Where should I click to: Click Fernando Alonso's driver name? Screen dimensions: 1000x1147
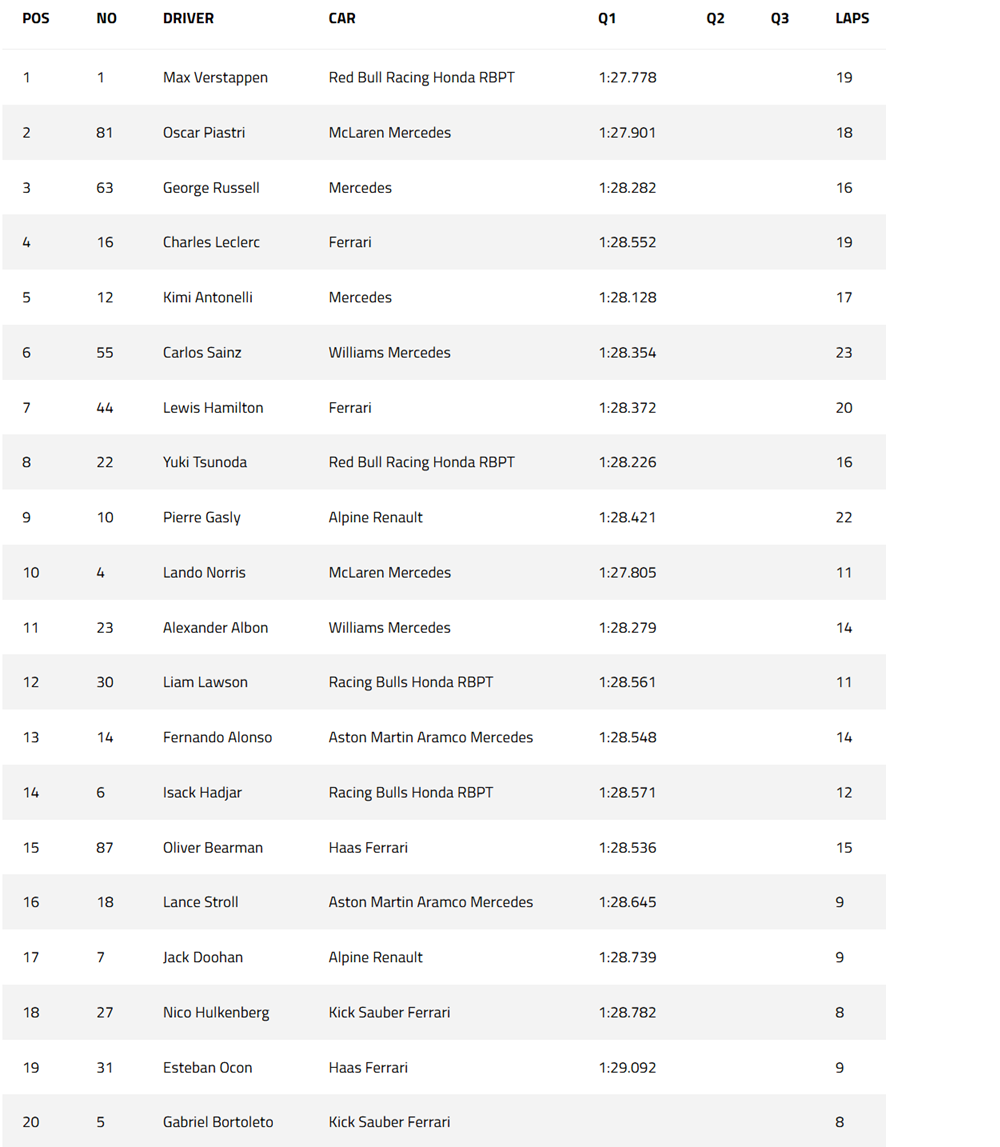point(217,738)
